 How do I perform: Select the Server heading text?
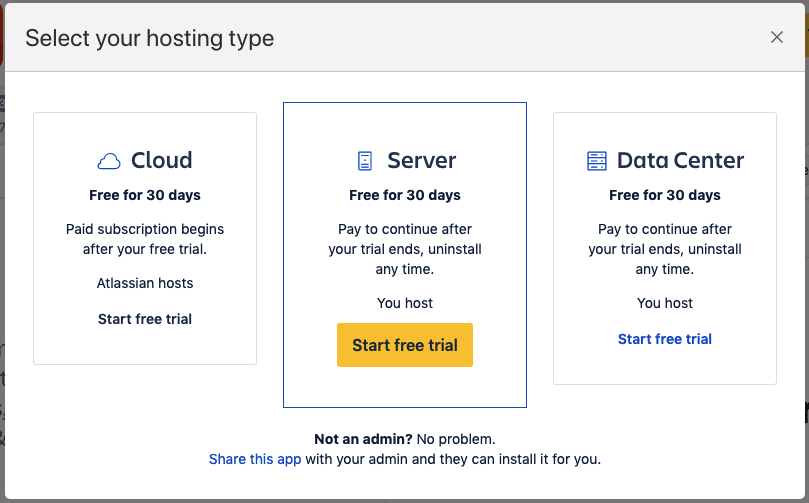coord(421,160)
